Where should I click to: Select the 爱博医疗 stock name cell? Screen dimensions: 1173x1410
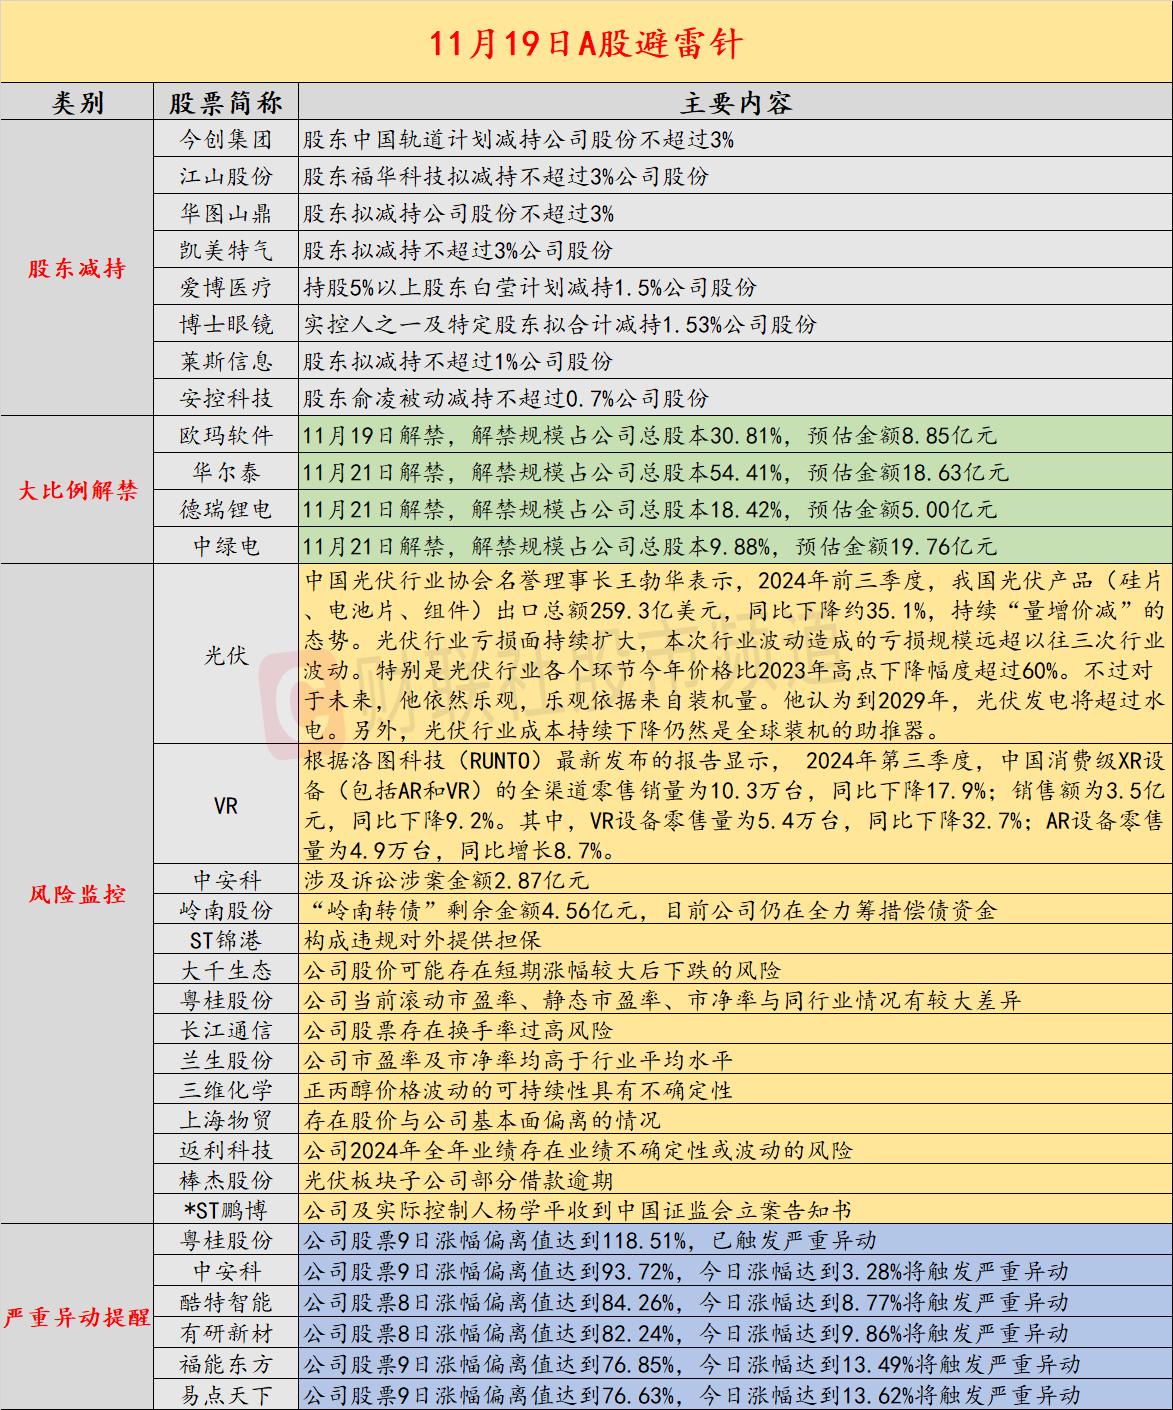tap(226, 288)
